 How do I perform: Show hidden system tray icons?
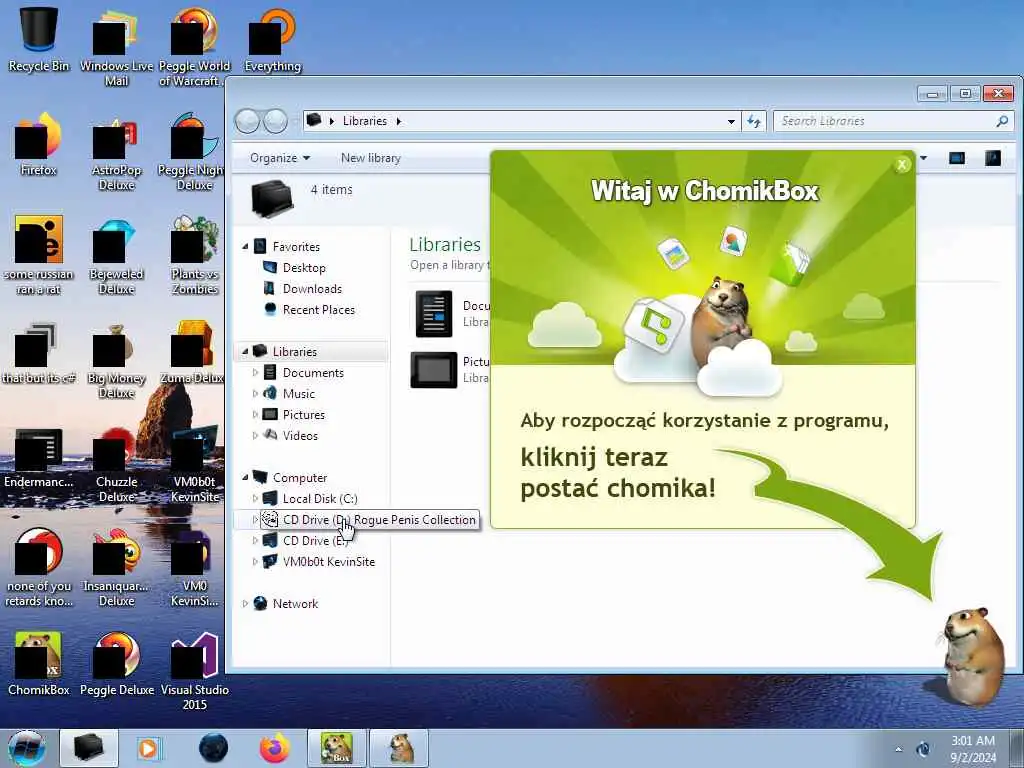(898, 749)
